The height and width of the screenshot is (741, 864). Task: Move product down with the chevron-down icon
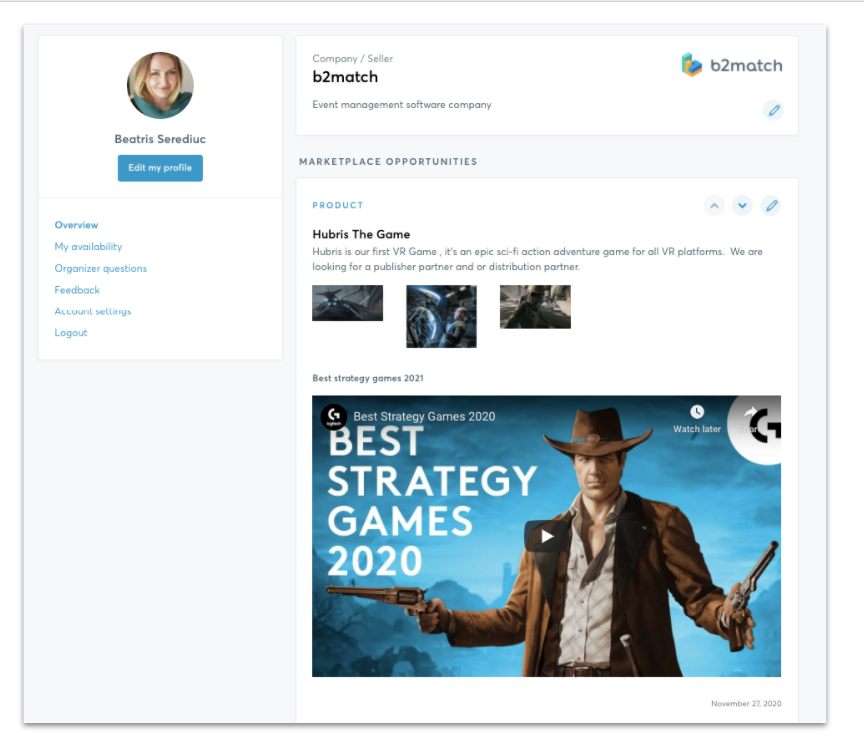[x=742, y=205]
